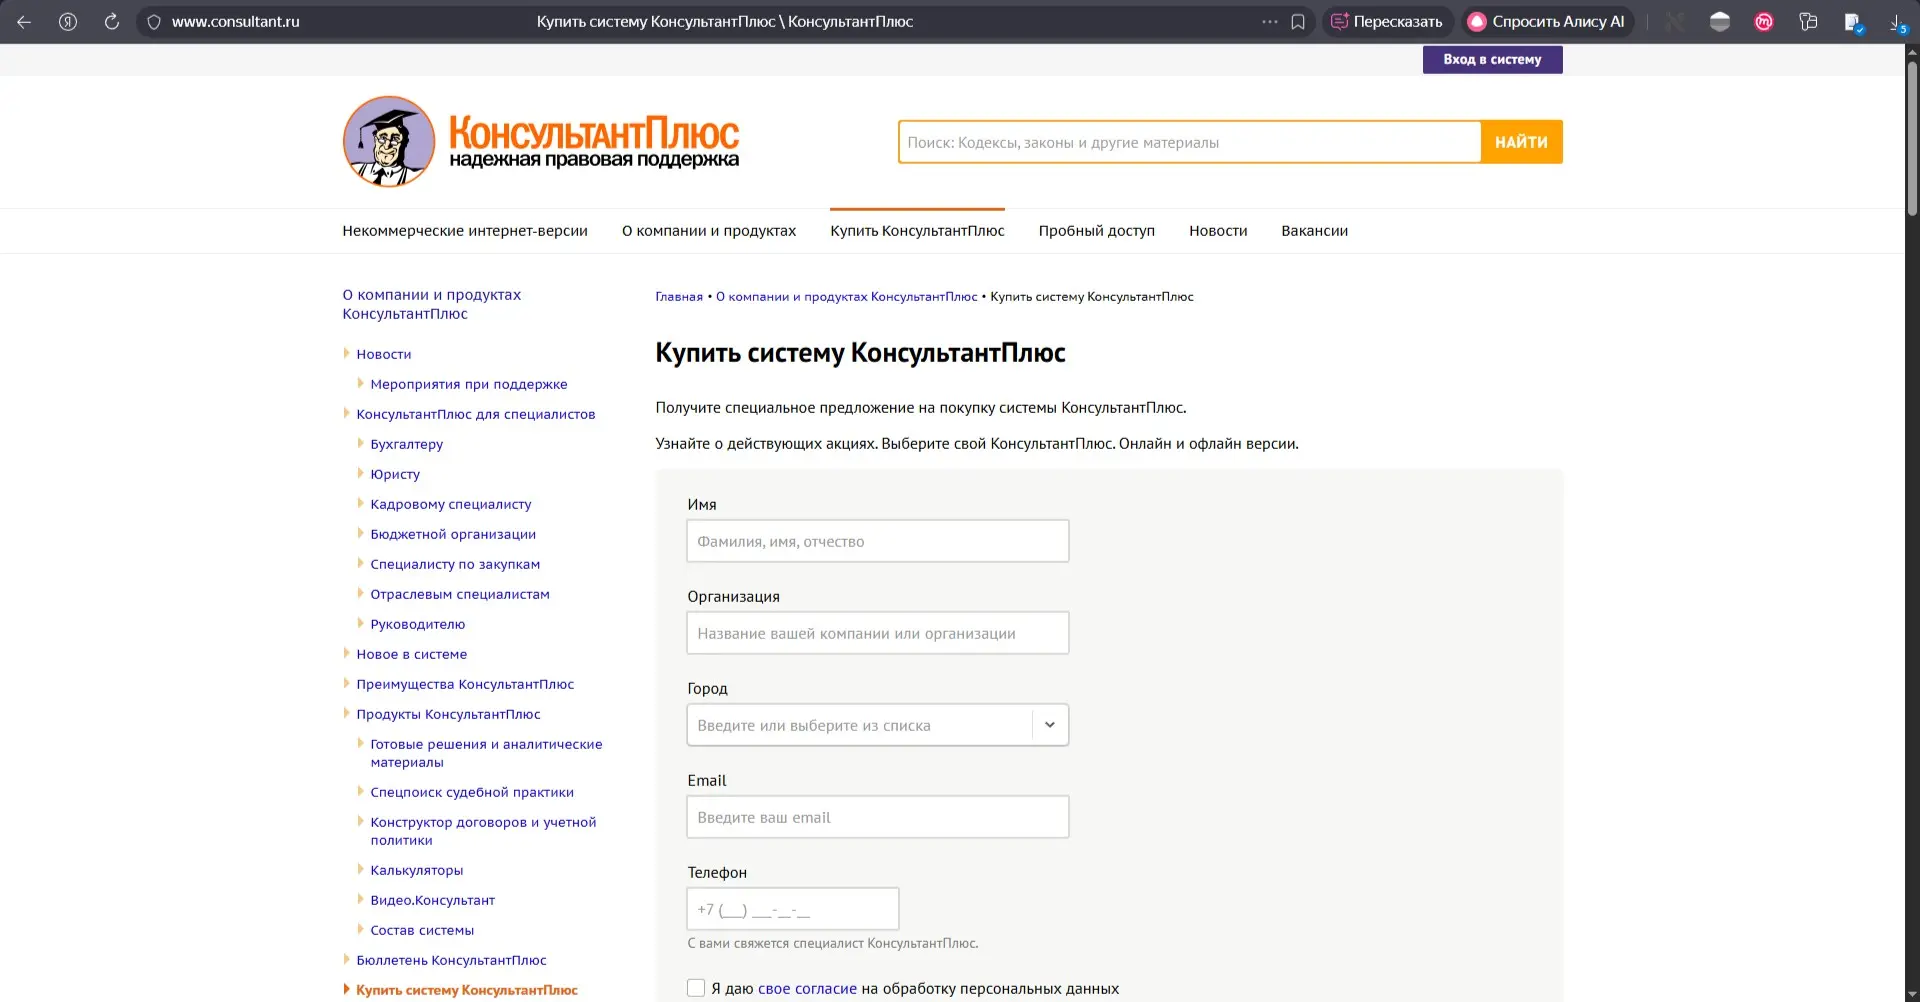The image size is (1920, 1002).
Task: Click the КонсультантПлюс professor logo
Action: tap(389, 141)
